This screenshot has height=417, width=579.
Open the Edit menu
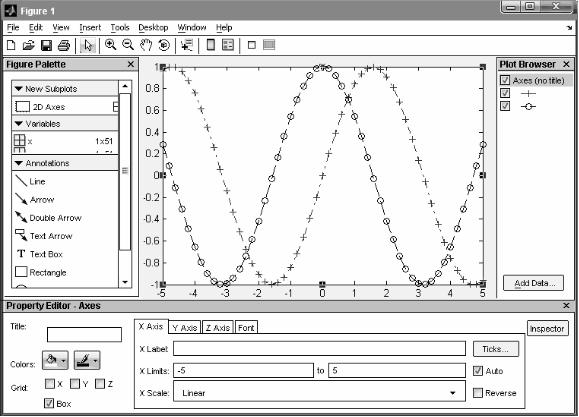click(x=36, y=28)
